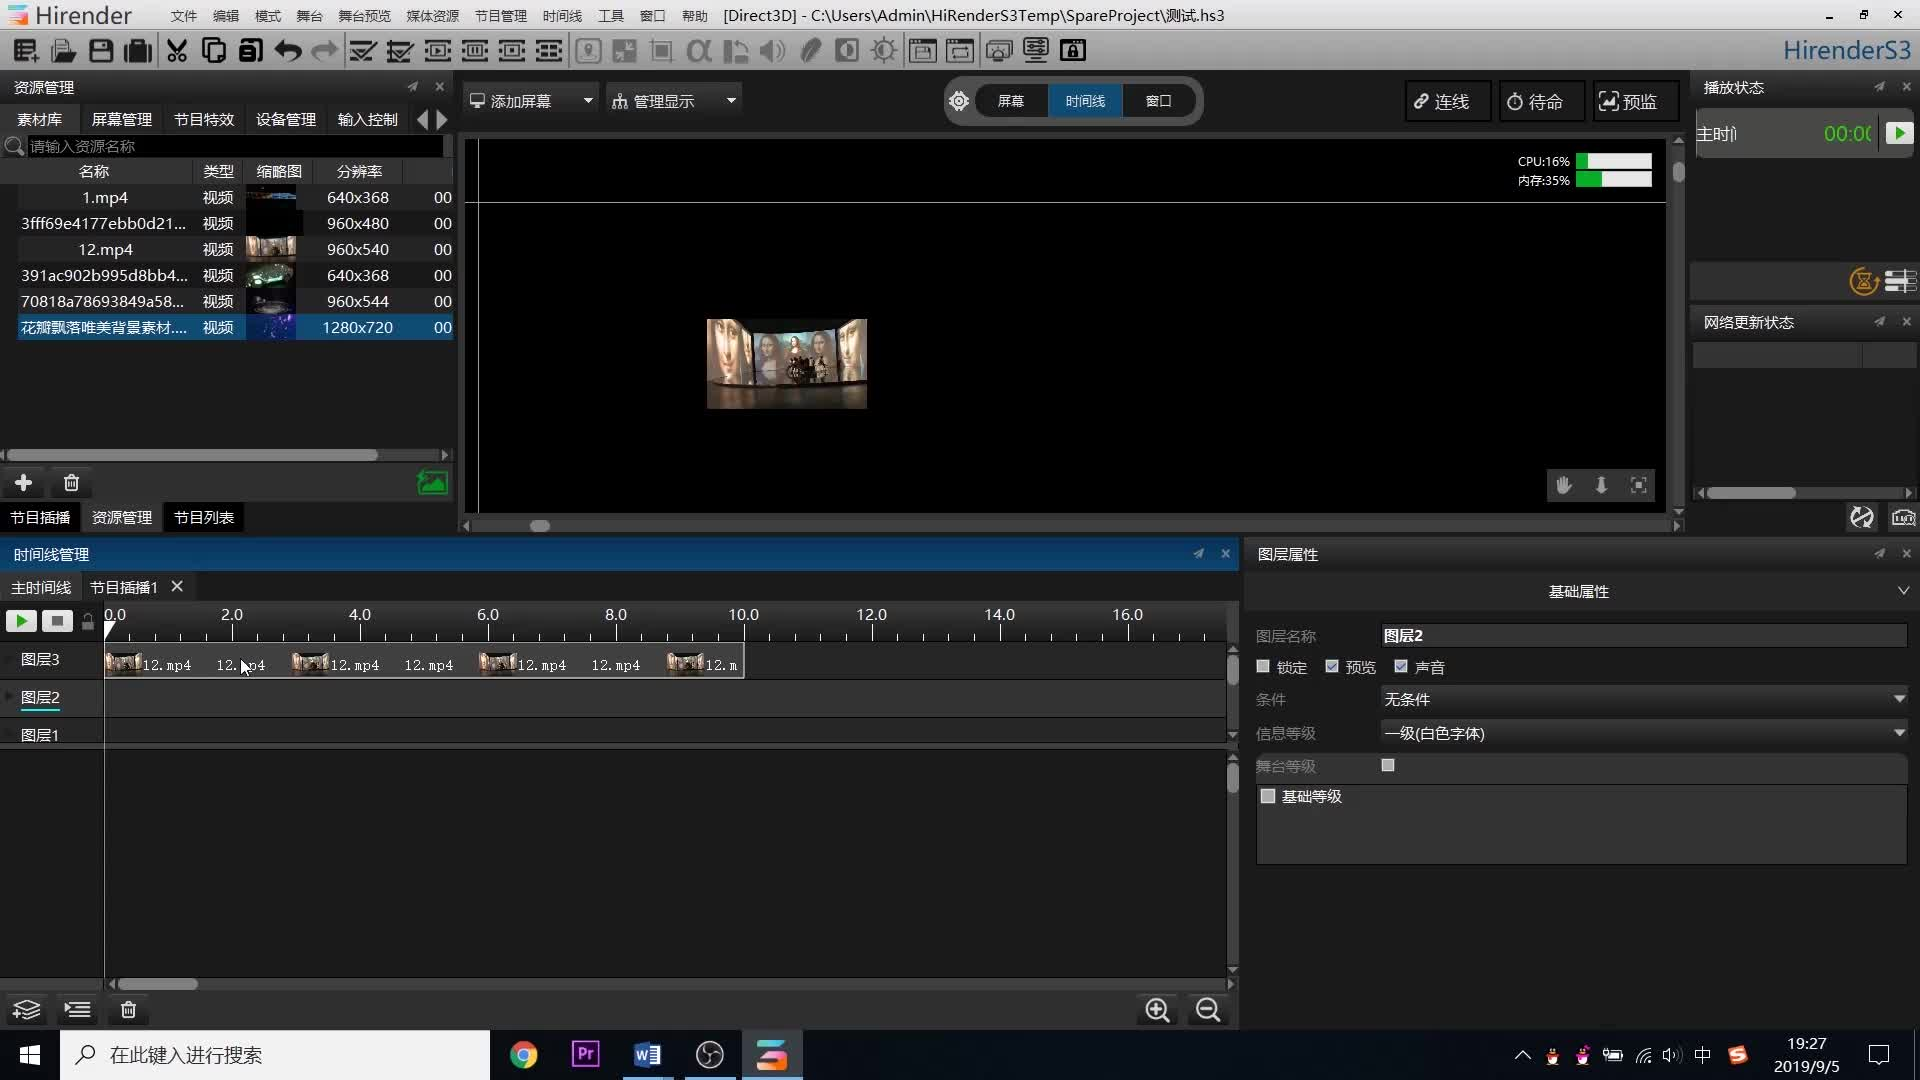The width and height of the screenshot is (1920, 1080).
Task: Click the 连线 button
Action: [x=1448, y=101]
